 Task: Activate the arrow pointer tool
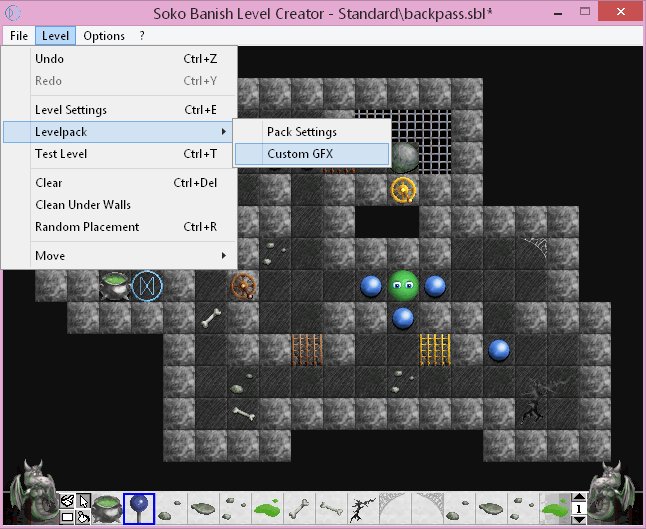point(84,501)
